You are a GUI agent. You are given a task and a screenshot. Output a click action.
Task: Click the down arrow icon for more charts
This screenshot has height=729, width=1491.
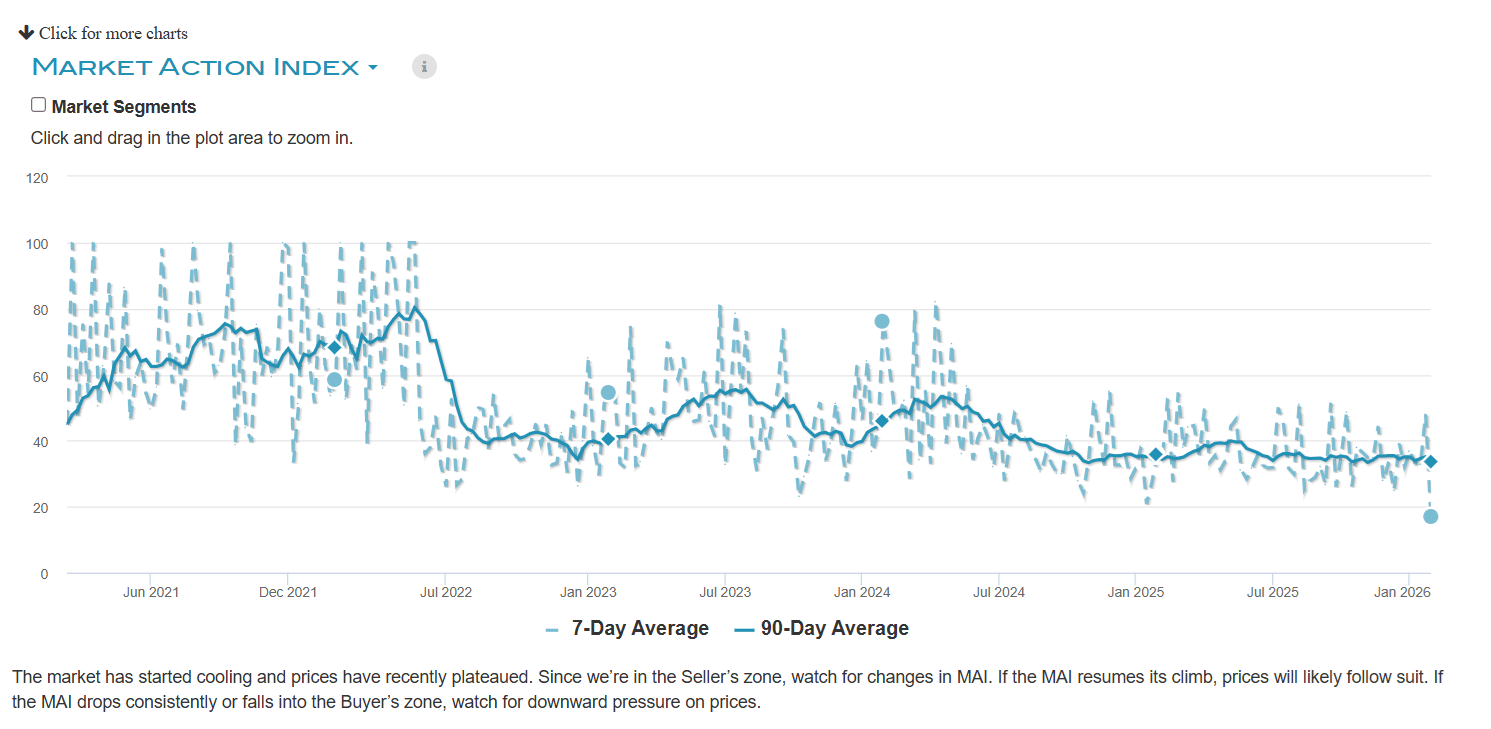point(27,32)
